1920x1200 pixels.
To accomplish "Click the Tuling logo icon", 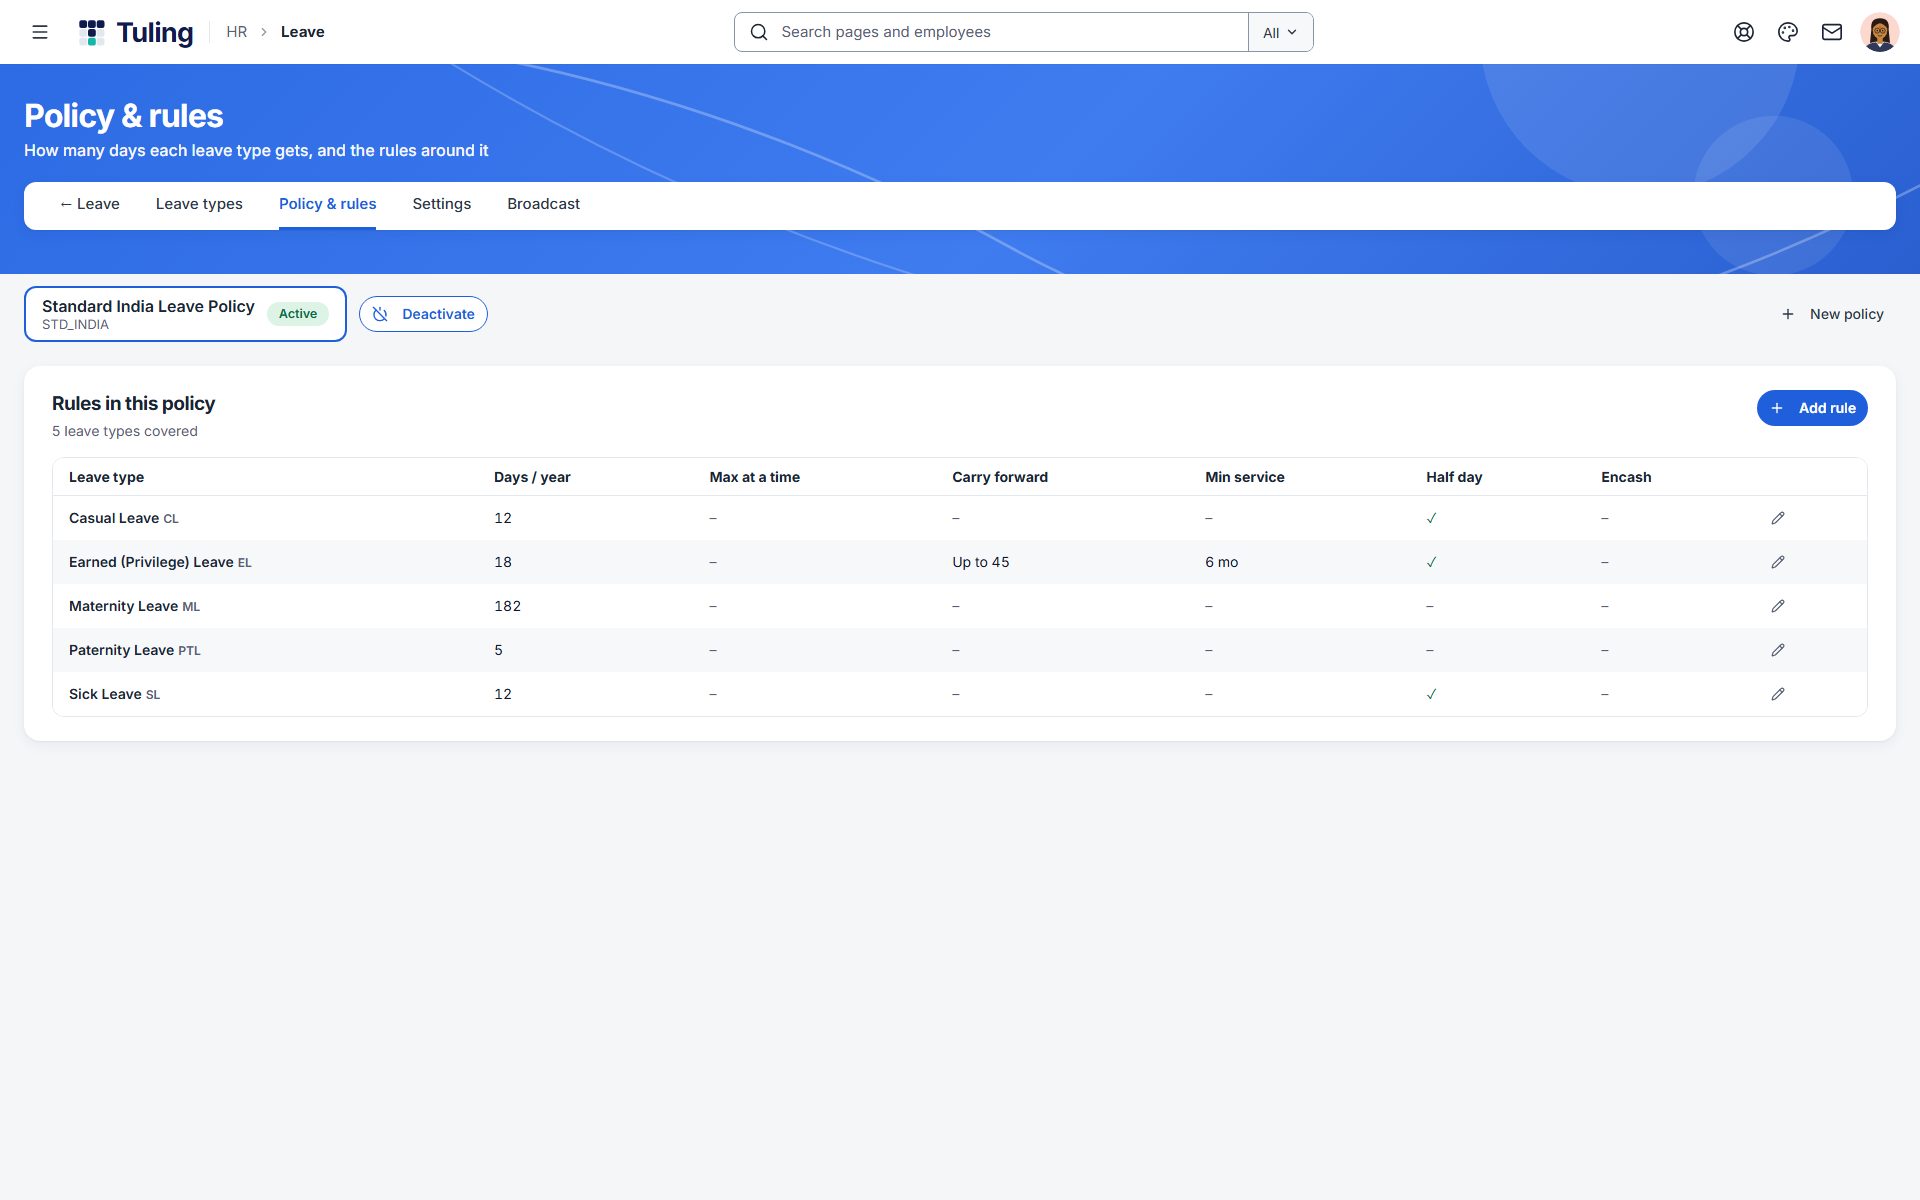I will 92,32.
